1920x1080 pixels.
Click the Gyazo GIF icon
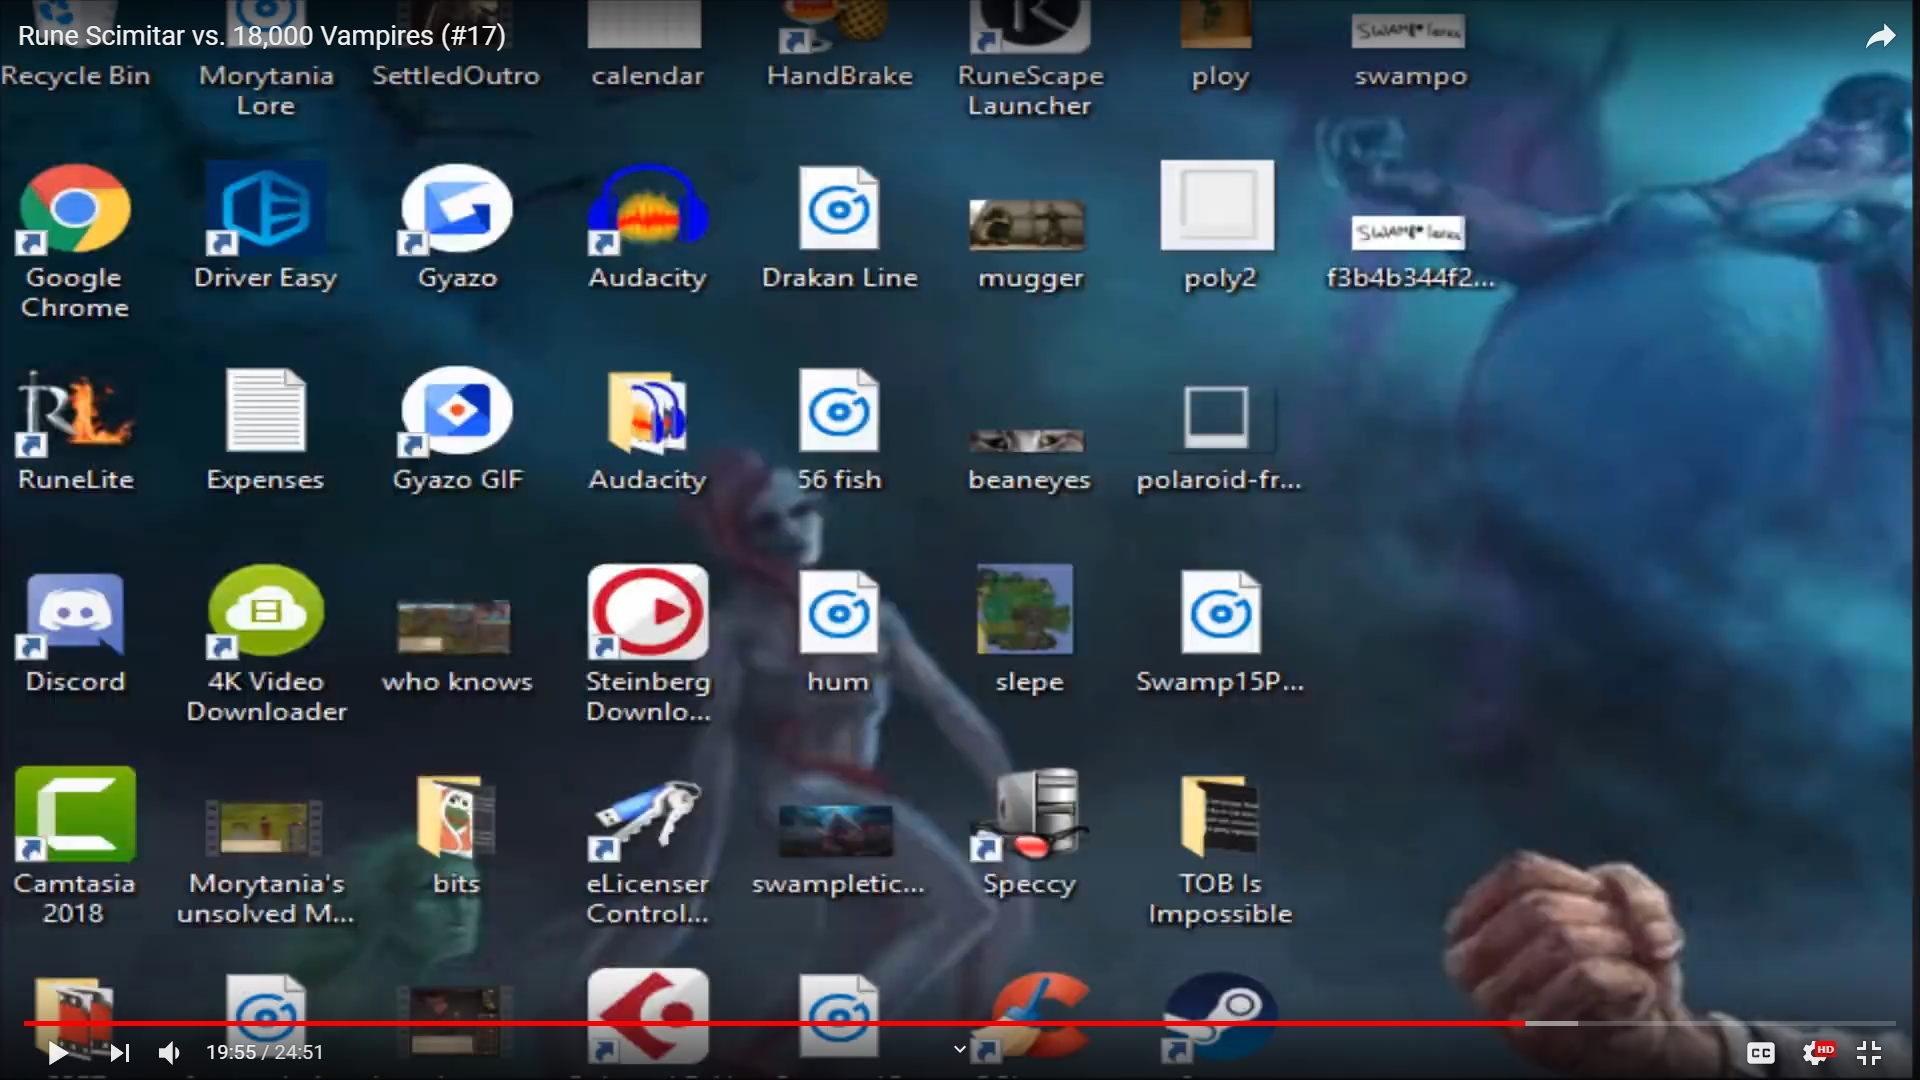point(457,412)
